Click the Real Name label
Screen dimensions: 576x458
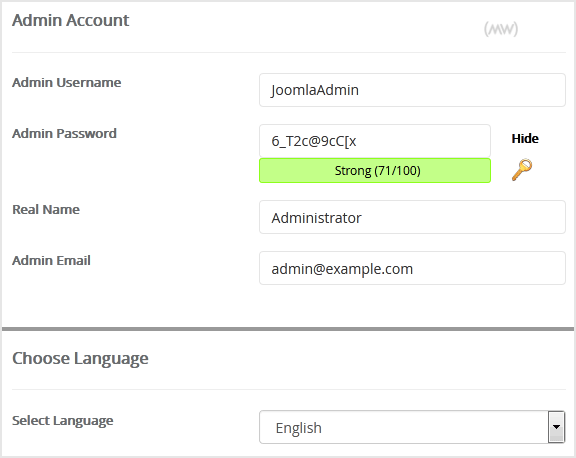(x=46, y=209)
